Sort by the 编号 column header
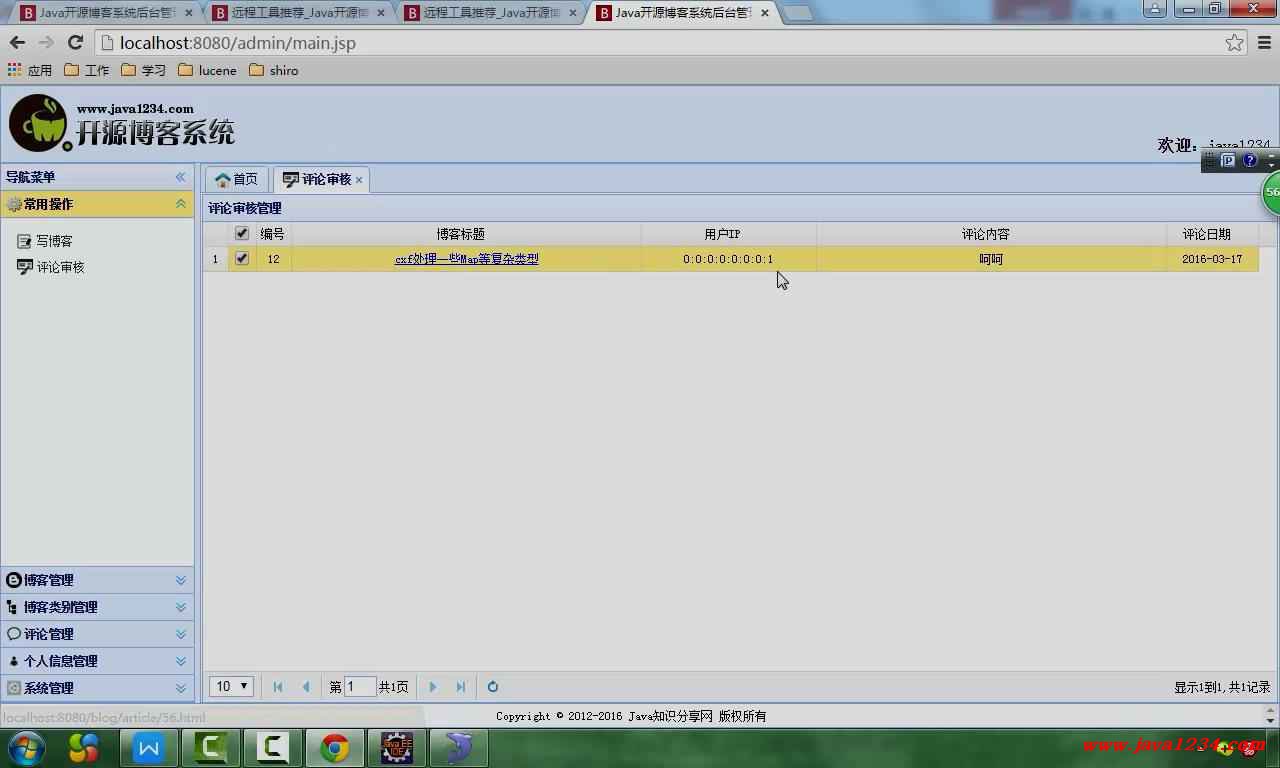Image resolution: width=1280 pixels, height=768 pixels. pyautogui.click(x=273, y=234)
